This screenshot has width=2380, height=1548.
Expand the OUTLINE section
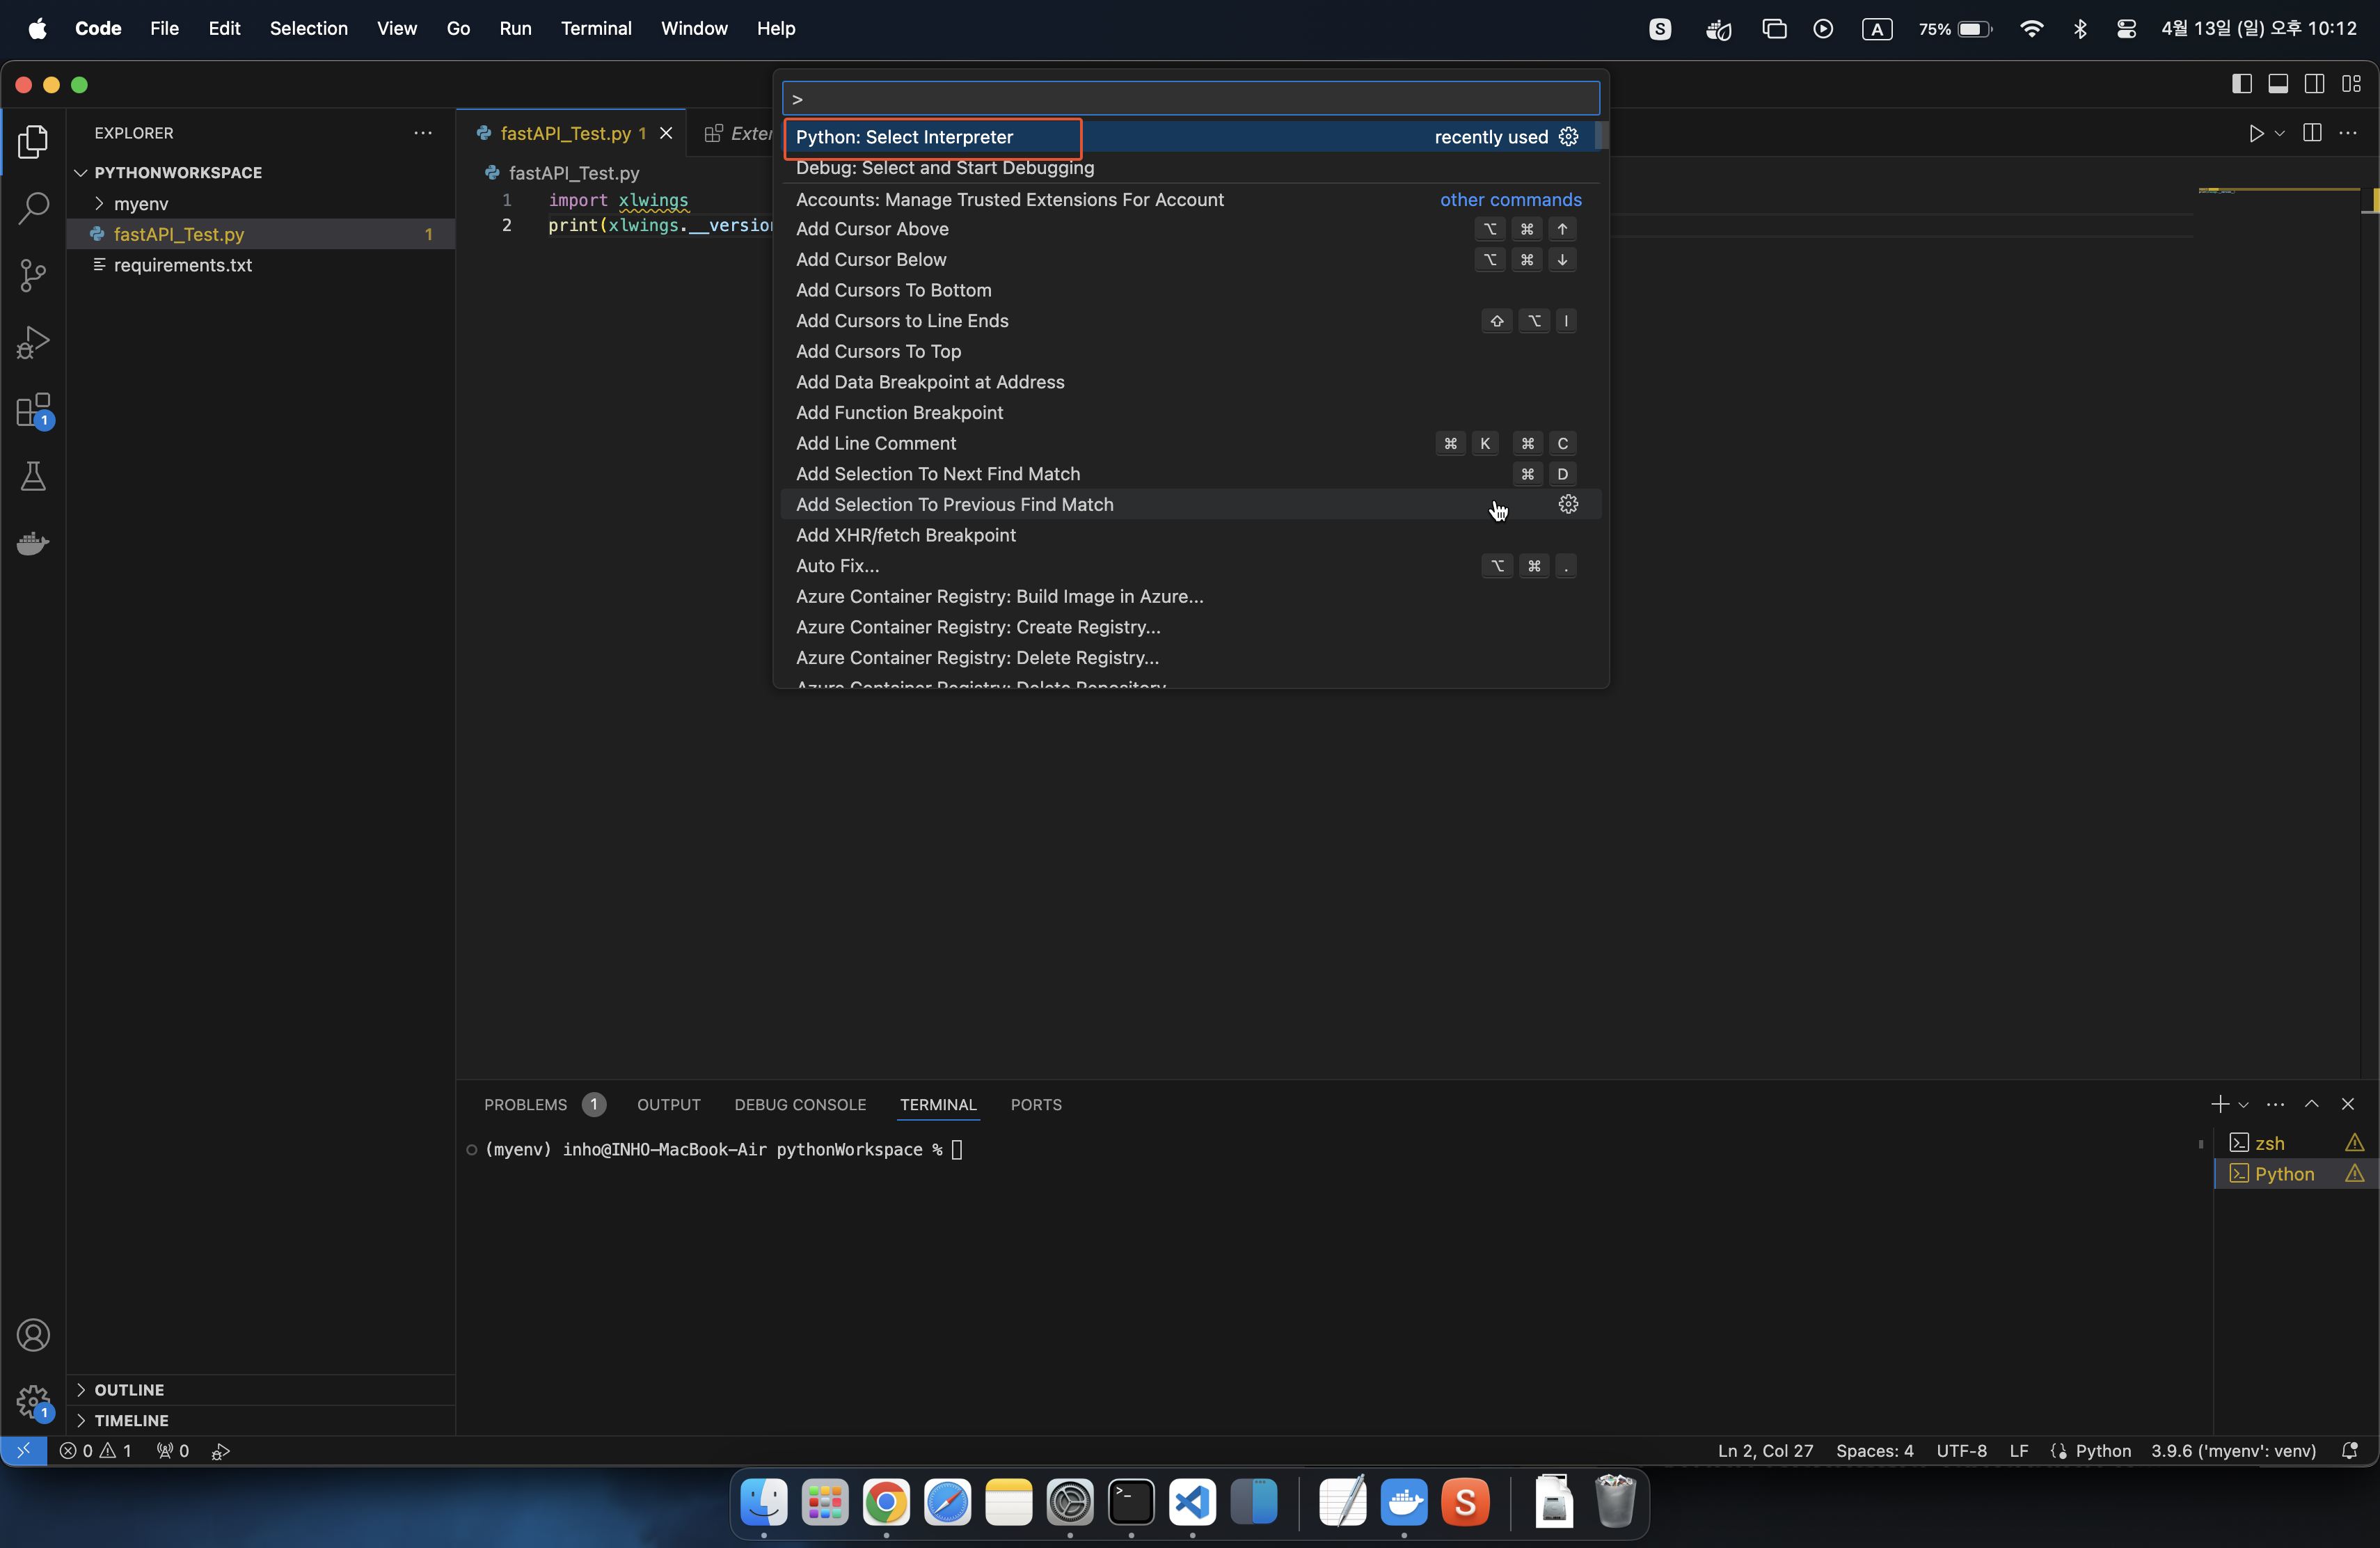(129, 1390)
